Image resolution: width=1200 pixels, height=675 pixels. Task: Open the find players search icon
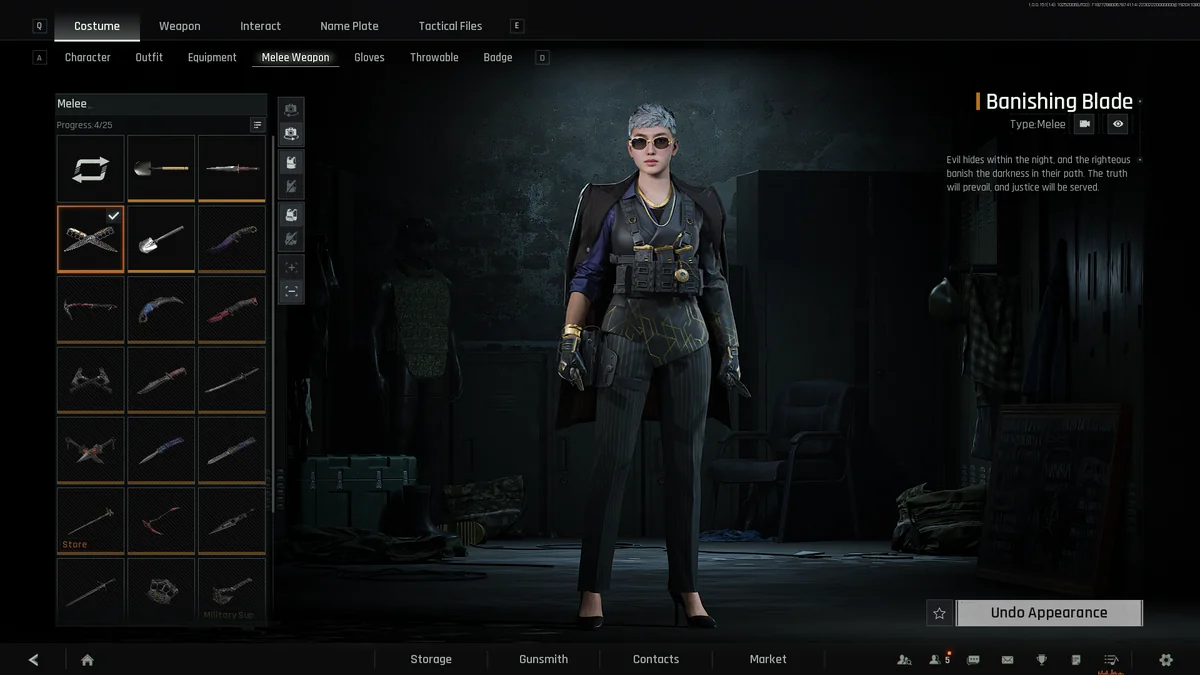click(x=904, y=660)
